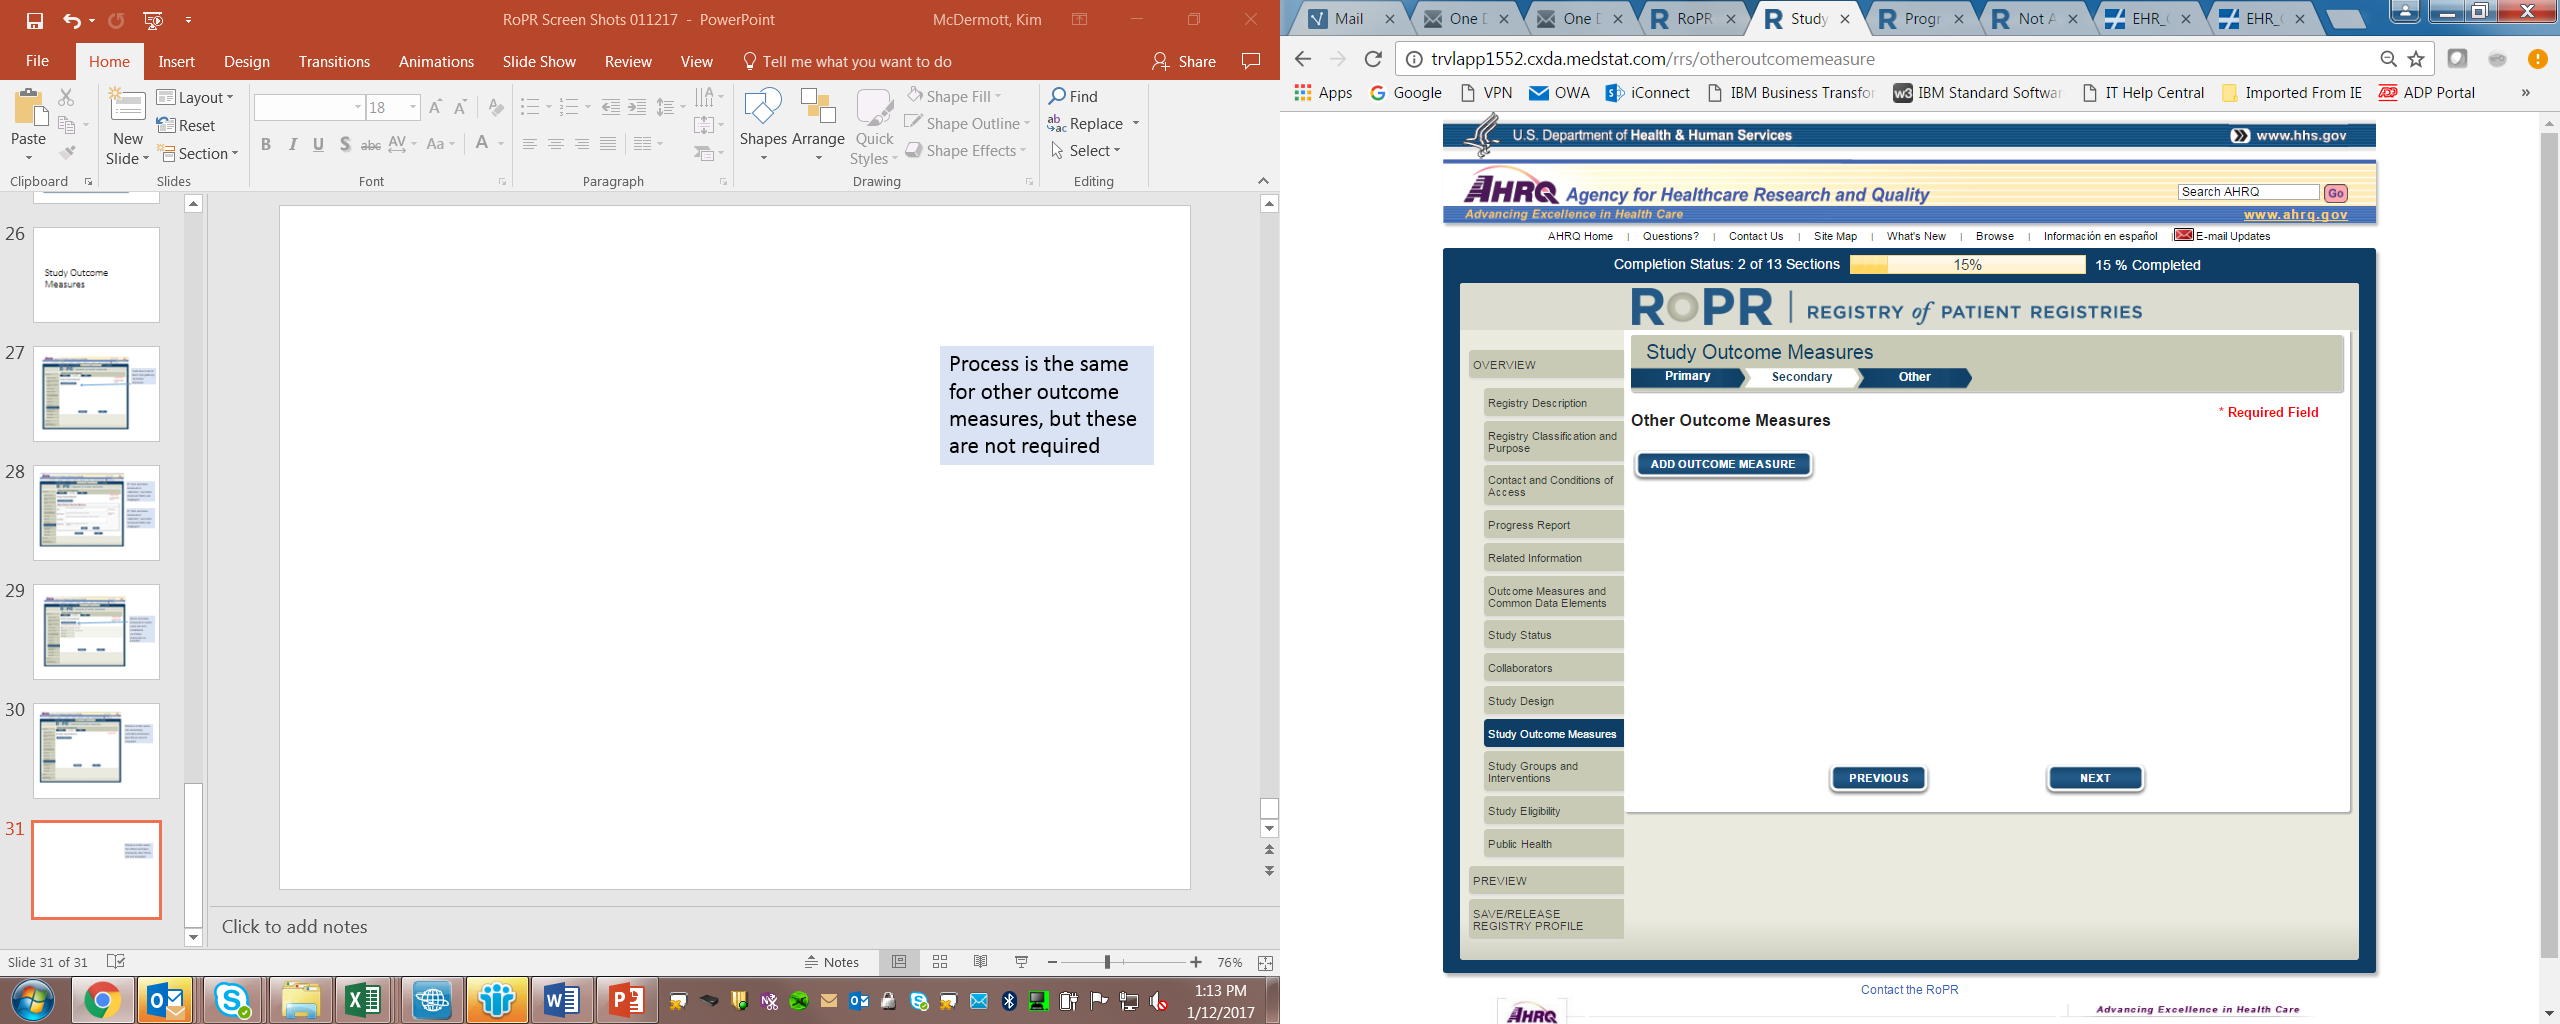This screenshot has width=2560, height=1024.
Task: Align text to the left
Action: (530, 144)
